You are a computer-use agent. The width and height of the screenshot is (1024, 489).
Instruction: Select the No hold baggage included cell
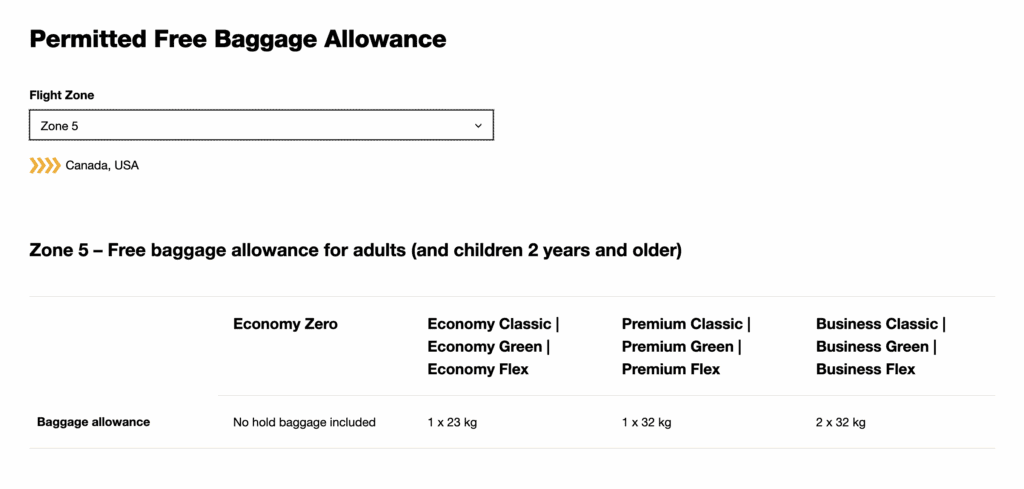click(x=304, y=422)
